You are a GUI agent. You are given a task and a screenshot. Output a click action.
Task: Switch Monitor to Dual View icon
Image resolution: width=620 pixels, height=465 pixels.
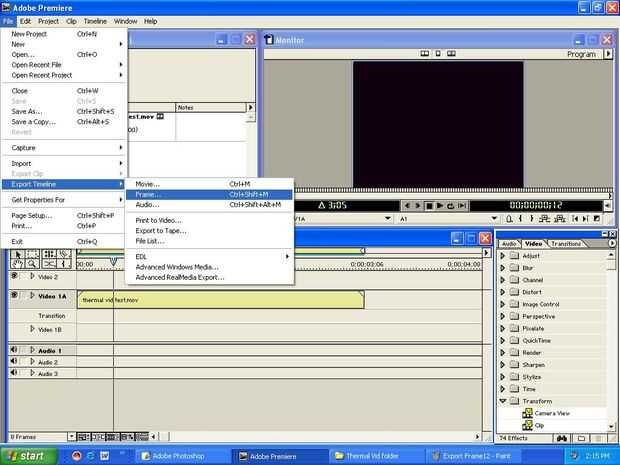[425, 53]
